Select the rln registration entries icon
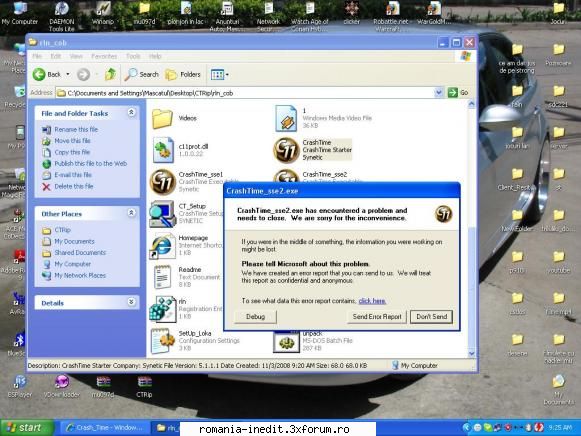 162,309
